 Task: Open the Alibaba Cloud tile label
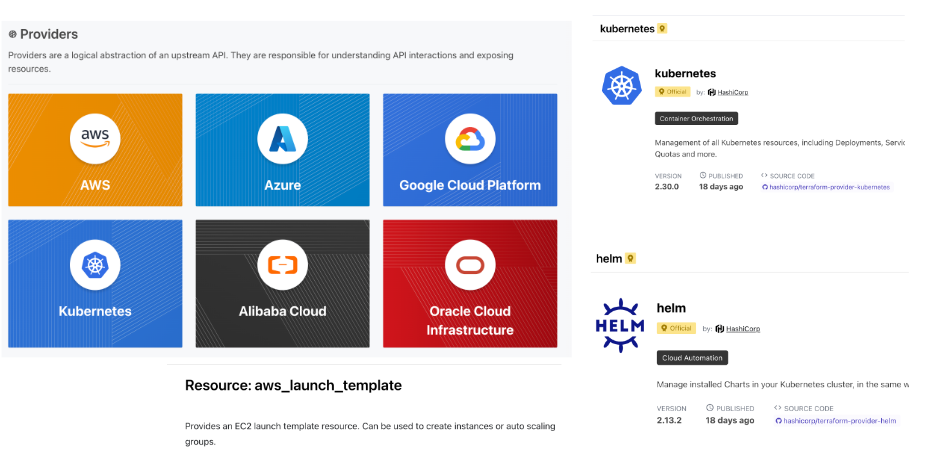pos(283,311)
